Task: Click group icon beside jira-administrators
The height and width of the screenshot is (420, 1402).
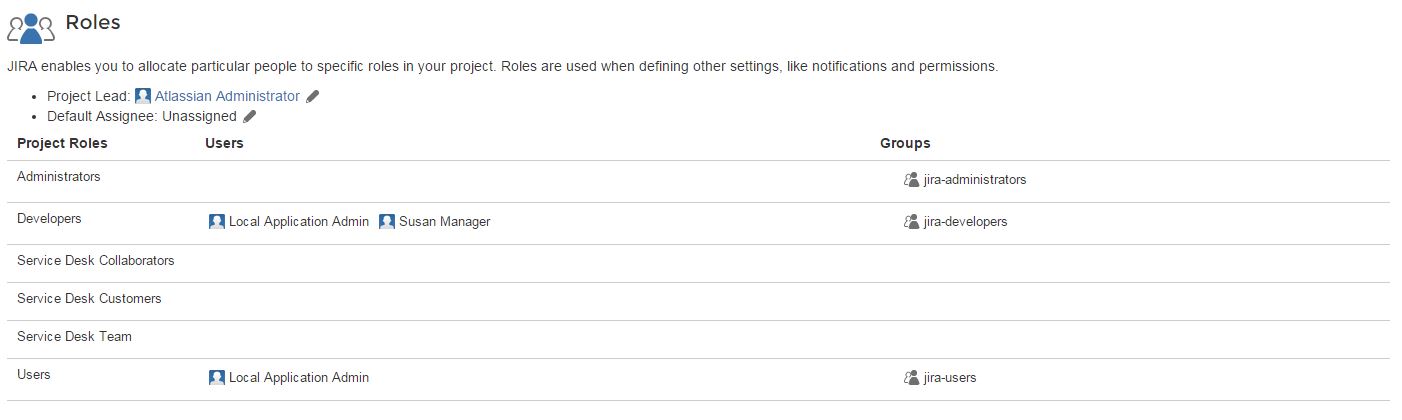Action: point(911,180)
